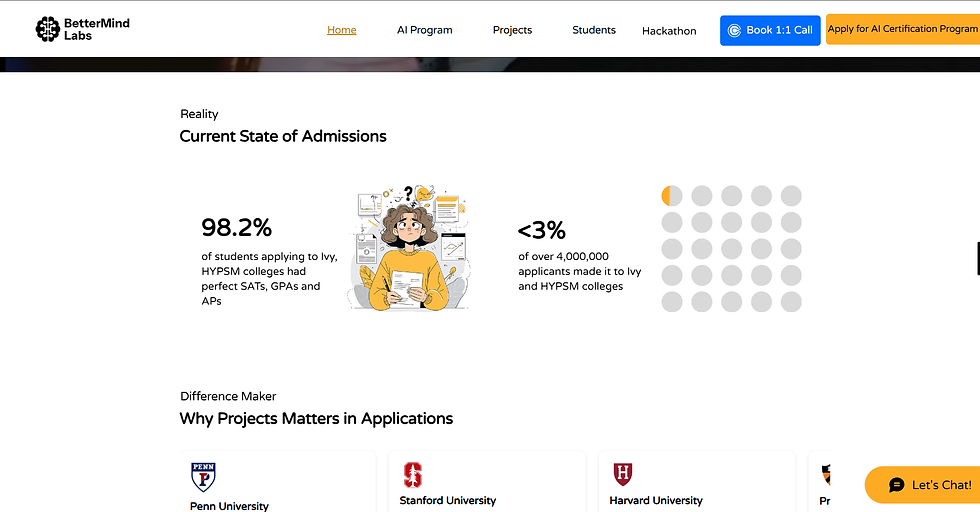Click the Difference Maker label

[228, 396]
